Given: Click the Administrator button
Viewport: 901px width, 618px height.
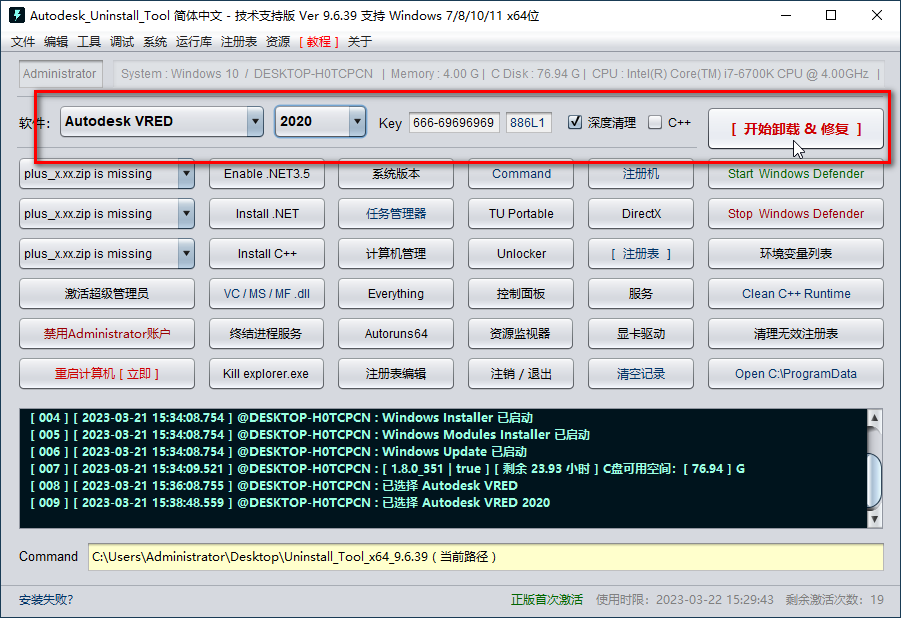Looking at the screenshot, I should click(60, 74).
